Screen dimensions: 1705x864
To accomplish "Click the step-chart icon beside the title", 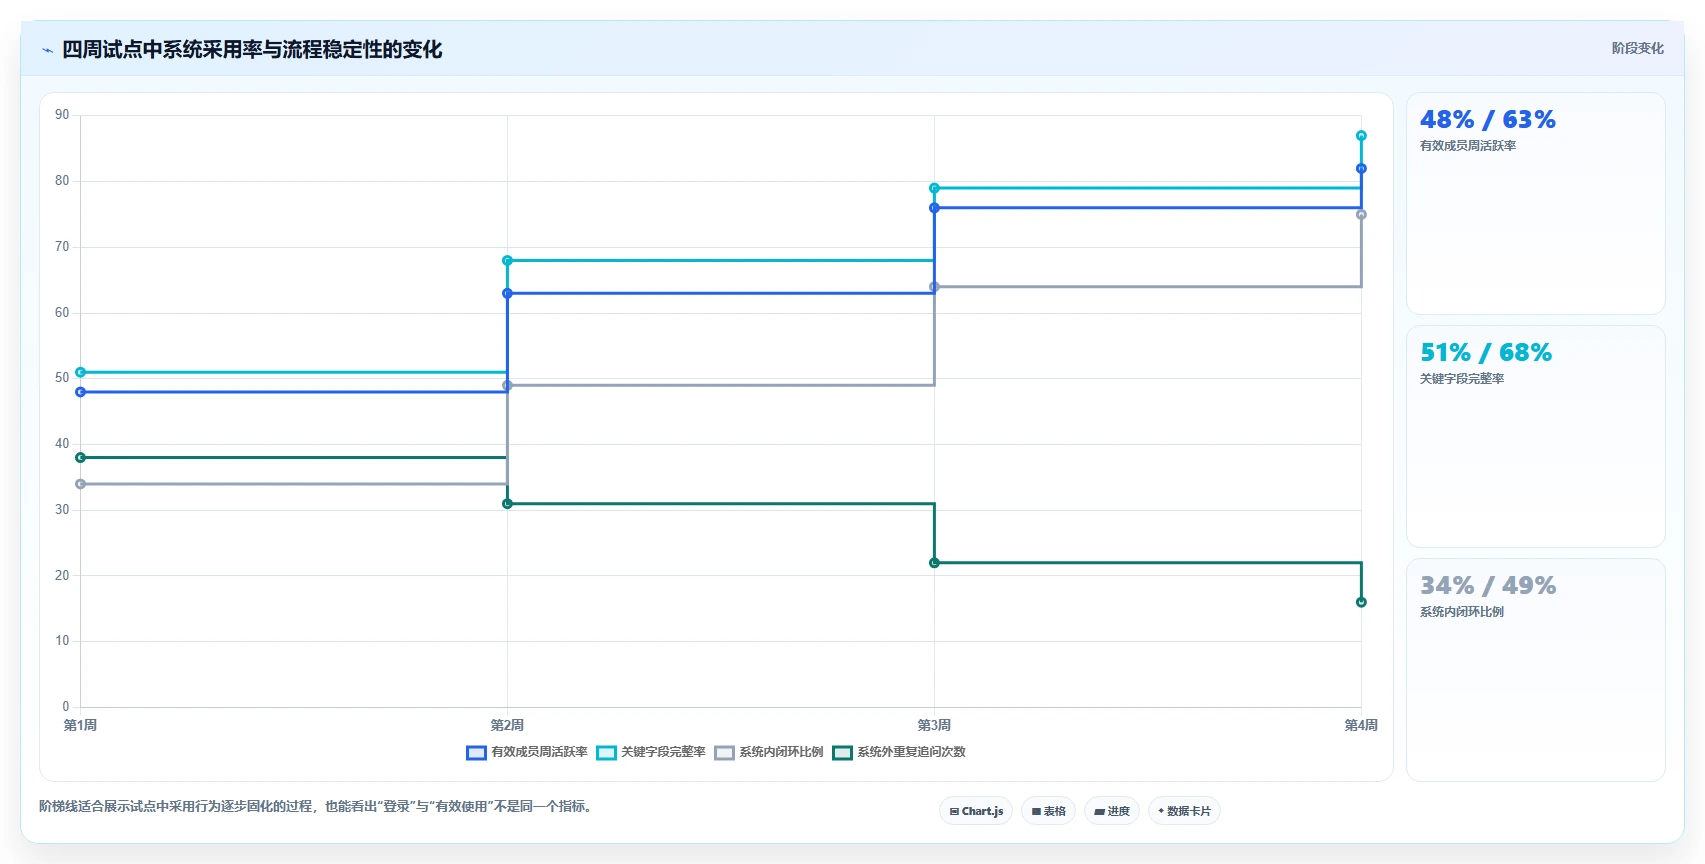I will point(47,50).
